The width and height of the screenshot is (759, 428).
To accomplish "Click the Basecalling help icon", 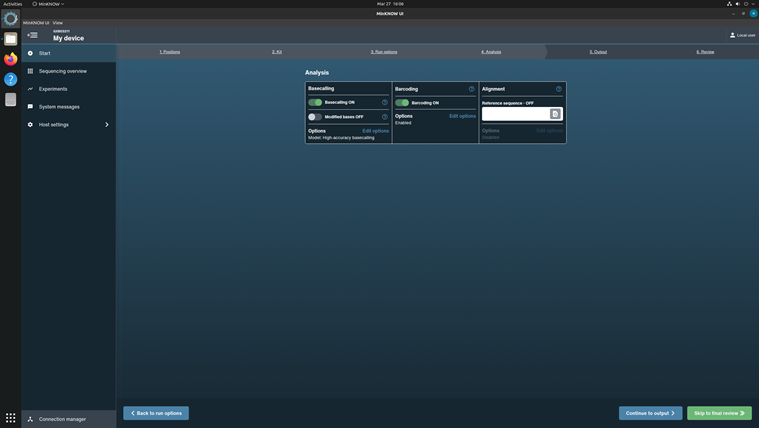I will click(385, 102).
